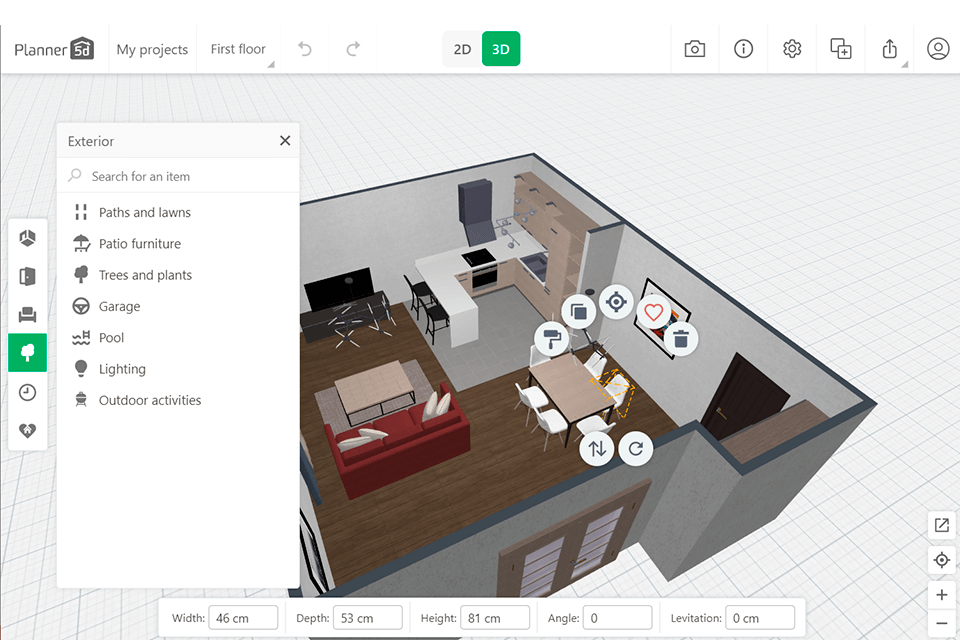Zoom out with the minus button
Image resolution: width=960 pixels, height=640 pixels.
click(x=942, y=623)
